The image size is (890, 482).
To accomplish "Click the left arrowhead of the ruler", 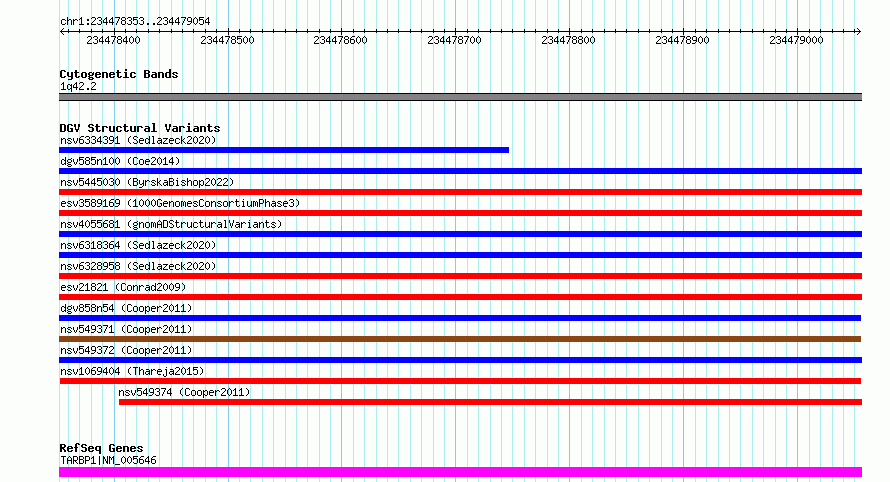I will pyautogui.click(x=62, y=32).
